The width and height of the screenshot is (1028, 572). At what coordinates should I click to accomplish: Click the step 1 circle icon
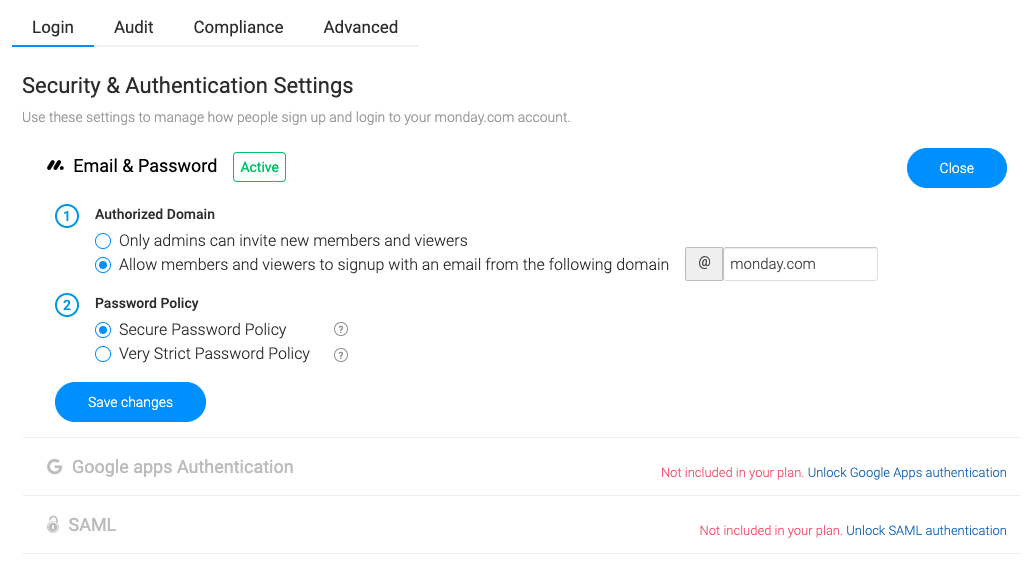click(67, 216)
